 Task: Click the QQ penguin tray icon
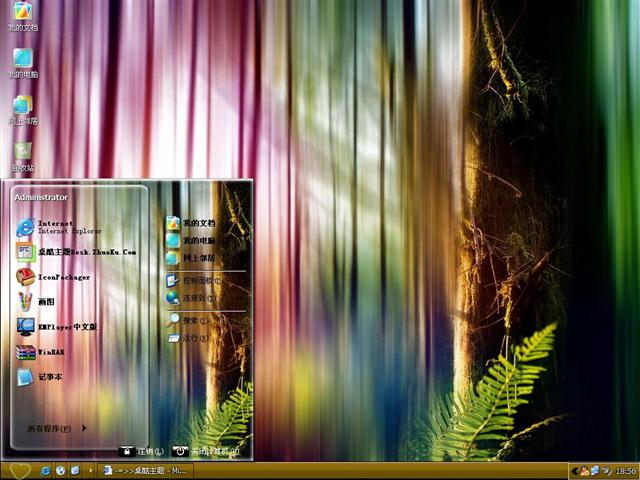[584, 471]
